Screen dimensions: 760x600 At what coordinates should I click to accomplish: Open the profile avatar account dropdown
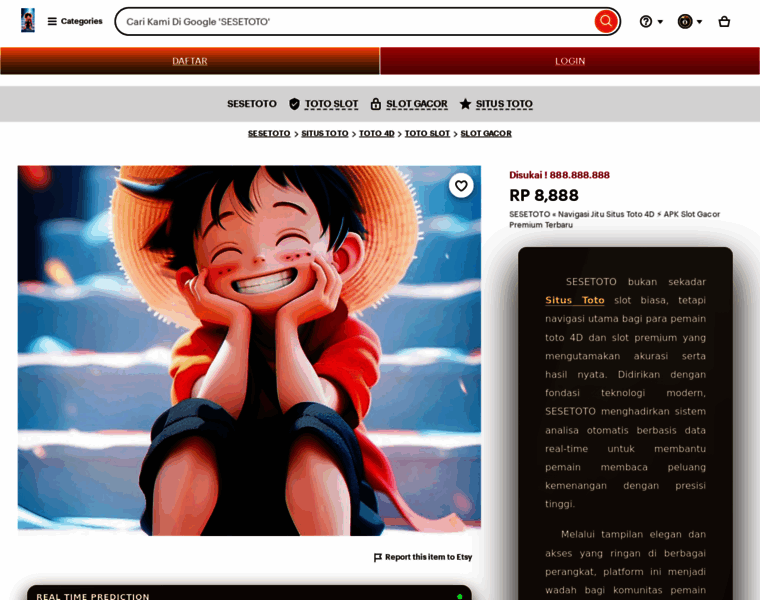690,21
